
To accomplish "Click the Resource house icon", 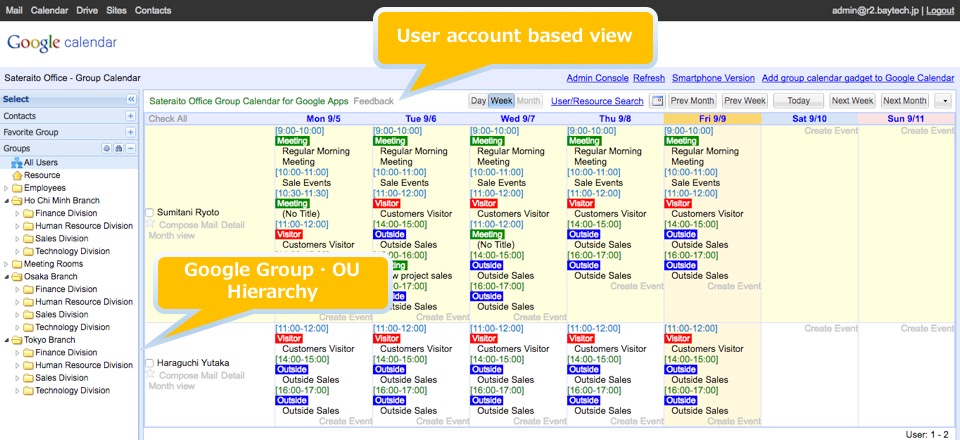I will 17,175.
